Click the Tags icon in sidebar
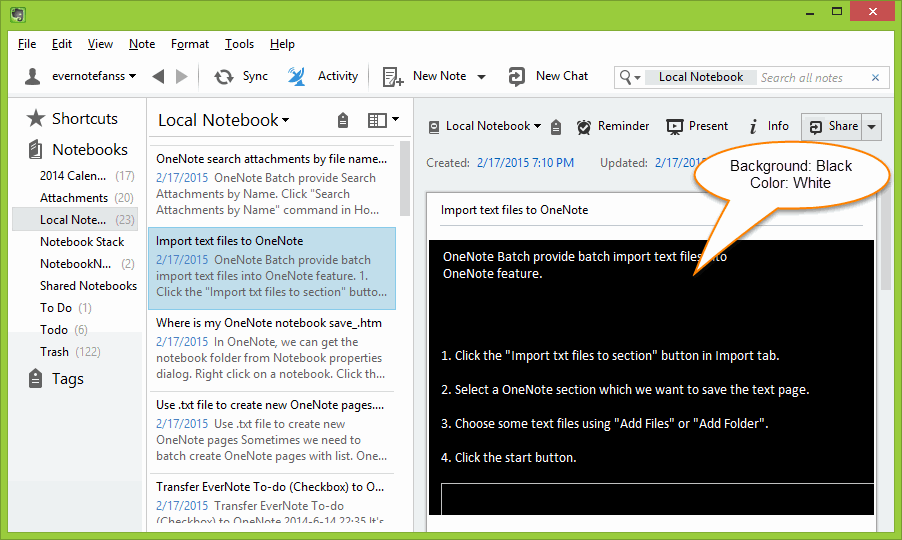 35,378
